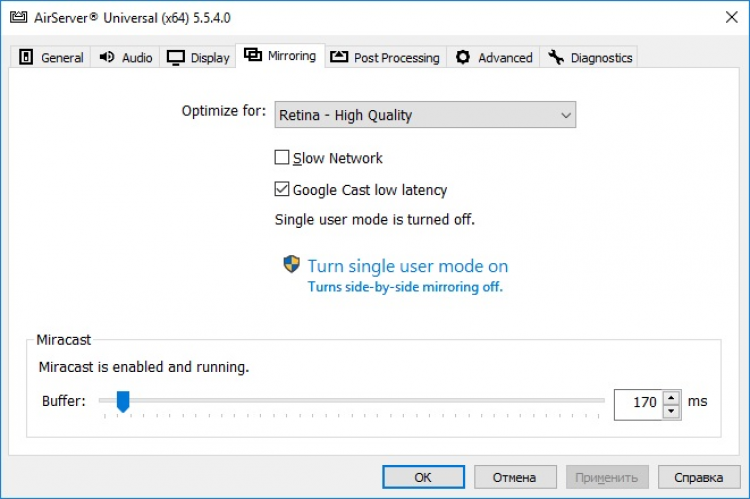Screen dimensions: 750x499
Task: Click the OK button
Action: pyautogui.click(x=423, y=477)
